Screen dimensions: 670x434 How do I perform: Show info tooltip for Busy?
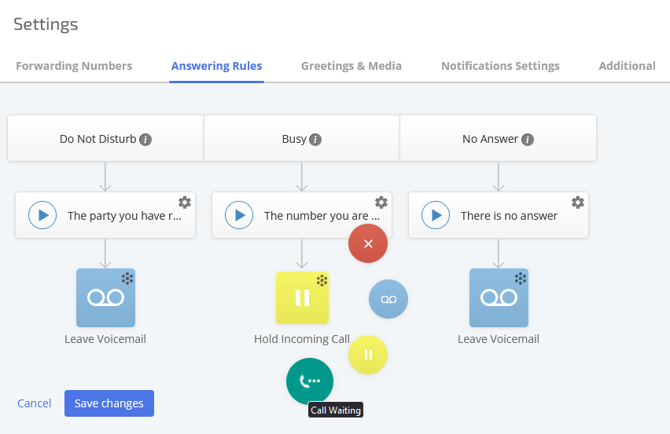[315, 140]
